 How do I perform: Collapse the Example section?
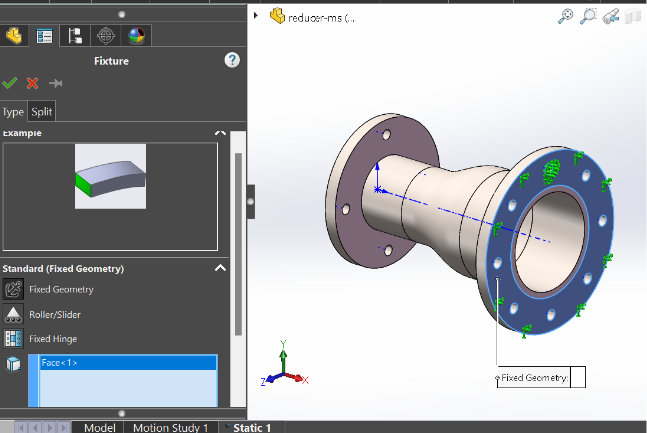221,133
